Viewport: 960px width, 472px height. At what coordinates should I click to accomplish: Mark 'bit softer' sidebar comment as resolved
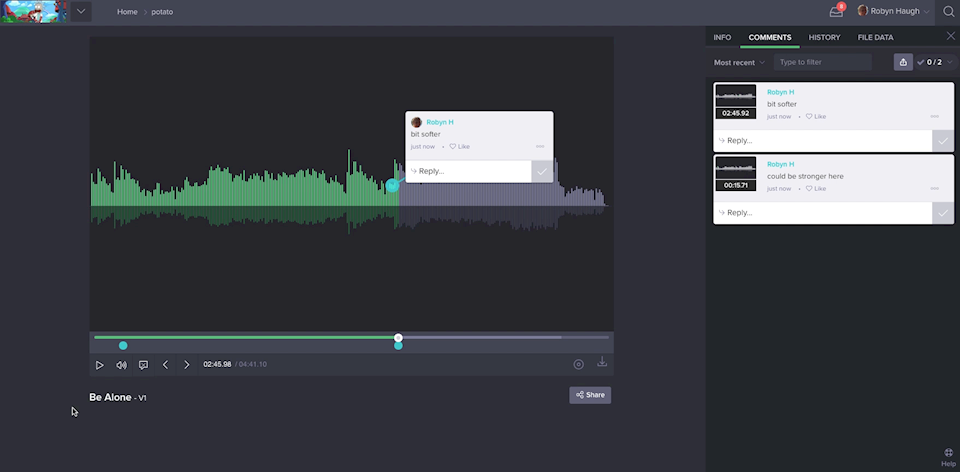(942, 141)
